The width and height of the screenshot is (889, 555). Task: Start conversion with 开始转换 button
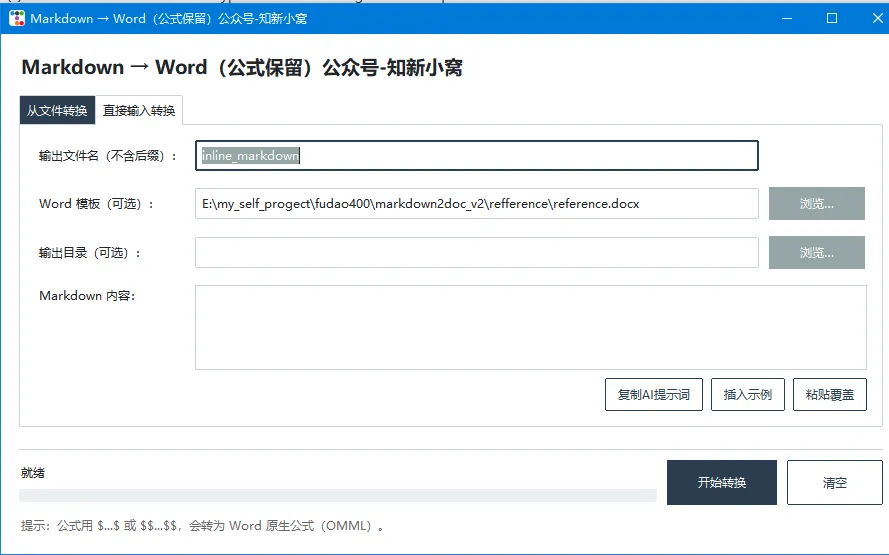click(x=722, y=482)
